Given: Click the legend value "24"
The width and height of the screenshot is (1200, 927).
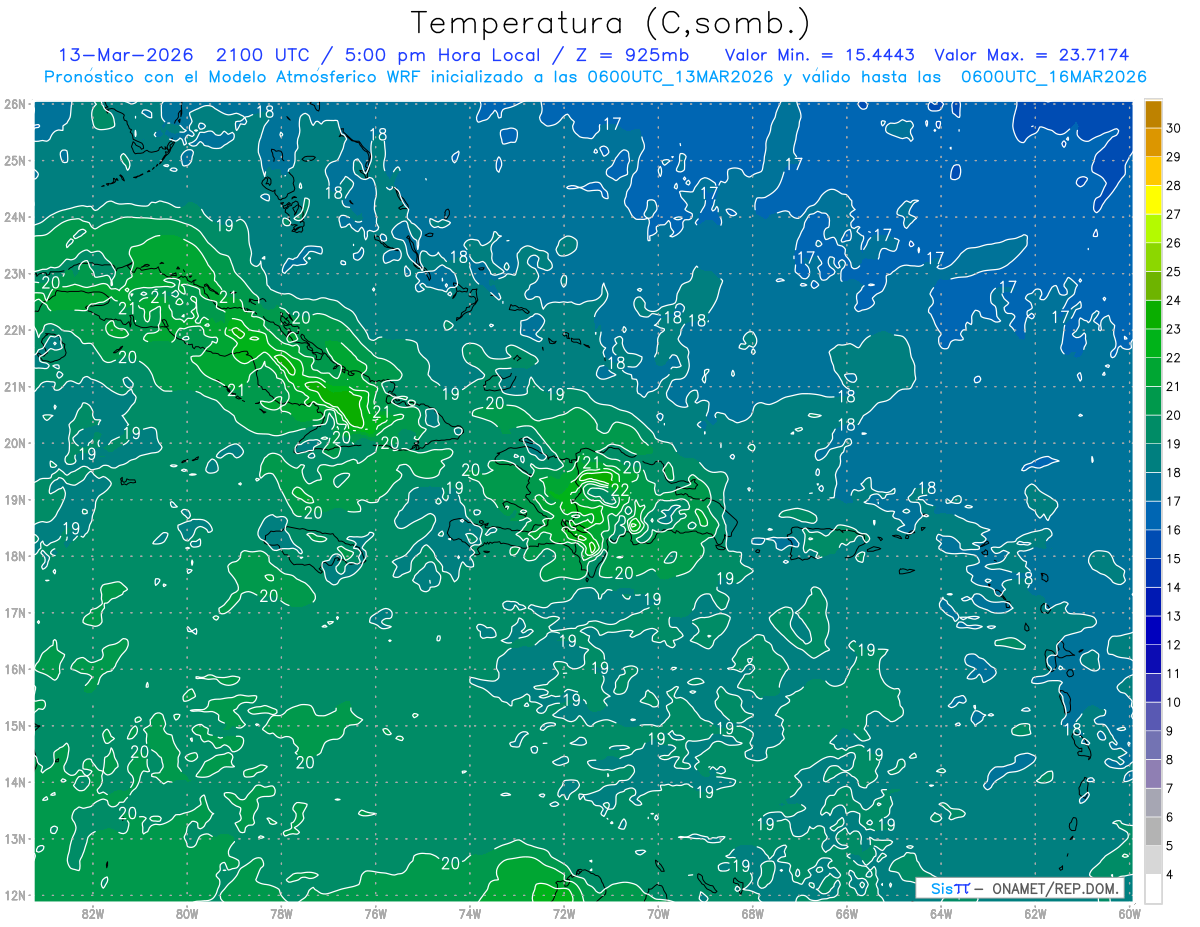Looking at the screenshot, I should [x=1174, y=300].
